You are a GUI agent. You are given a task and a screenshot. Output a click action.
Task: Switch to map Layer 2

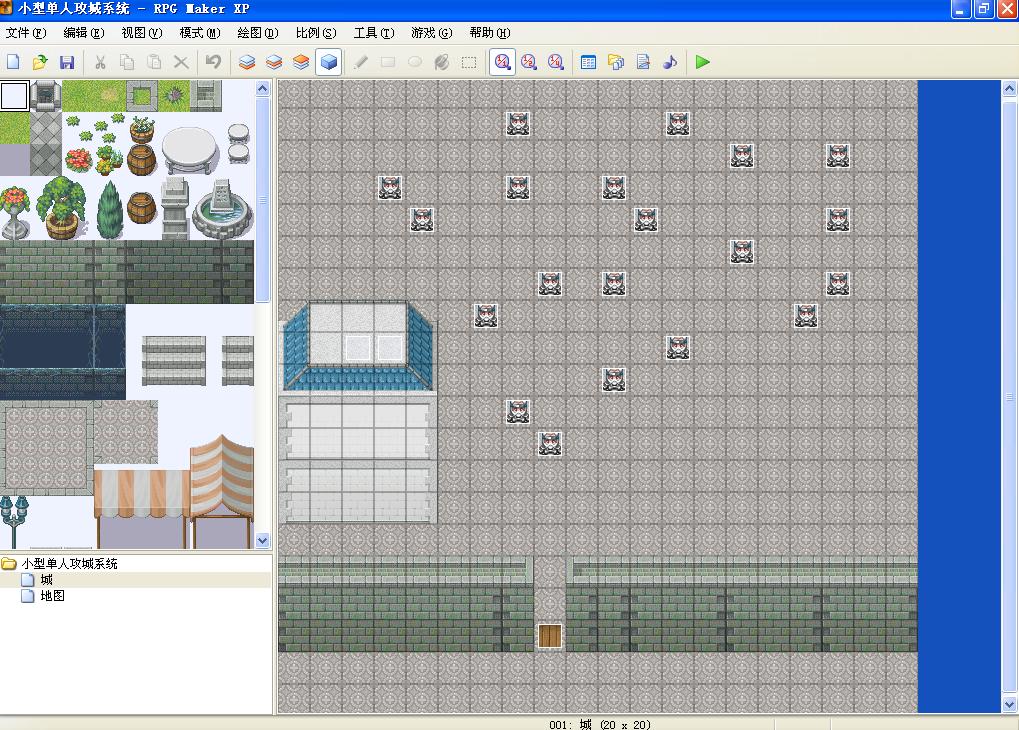[x=274, y=62]
